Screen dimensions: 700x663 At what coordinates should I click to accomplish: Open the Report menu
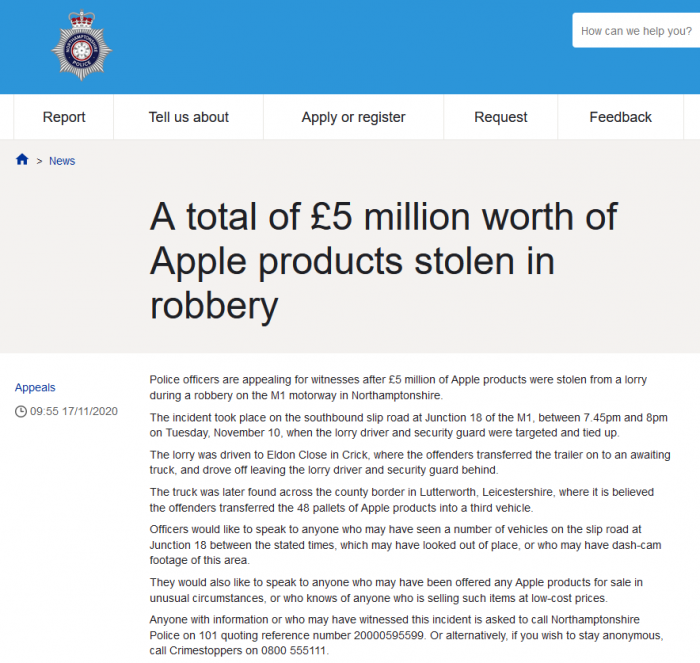(x=64, y=117)
